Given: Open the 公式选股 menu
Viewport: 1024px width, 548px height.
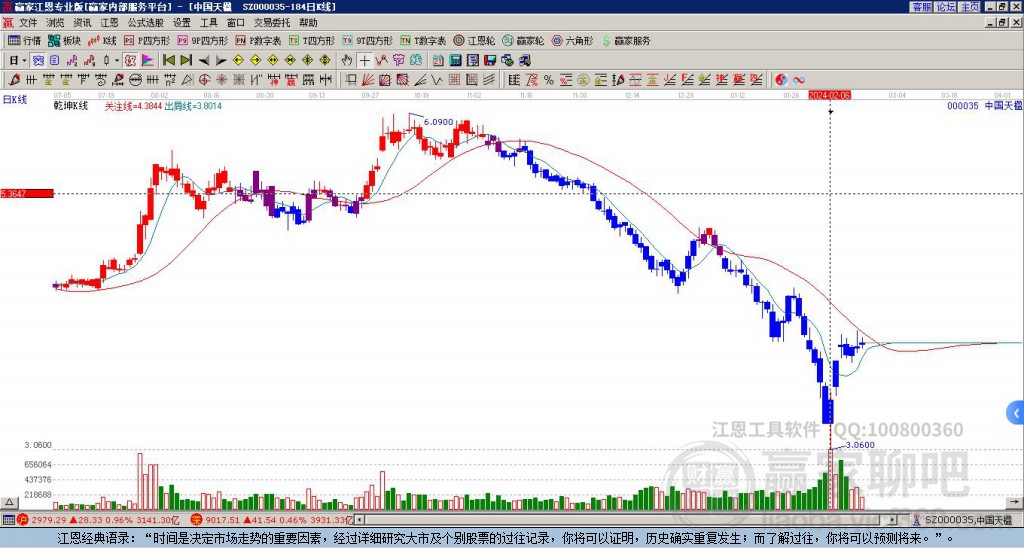Looking at the screenshot, I should [x=146, y=23].
